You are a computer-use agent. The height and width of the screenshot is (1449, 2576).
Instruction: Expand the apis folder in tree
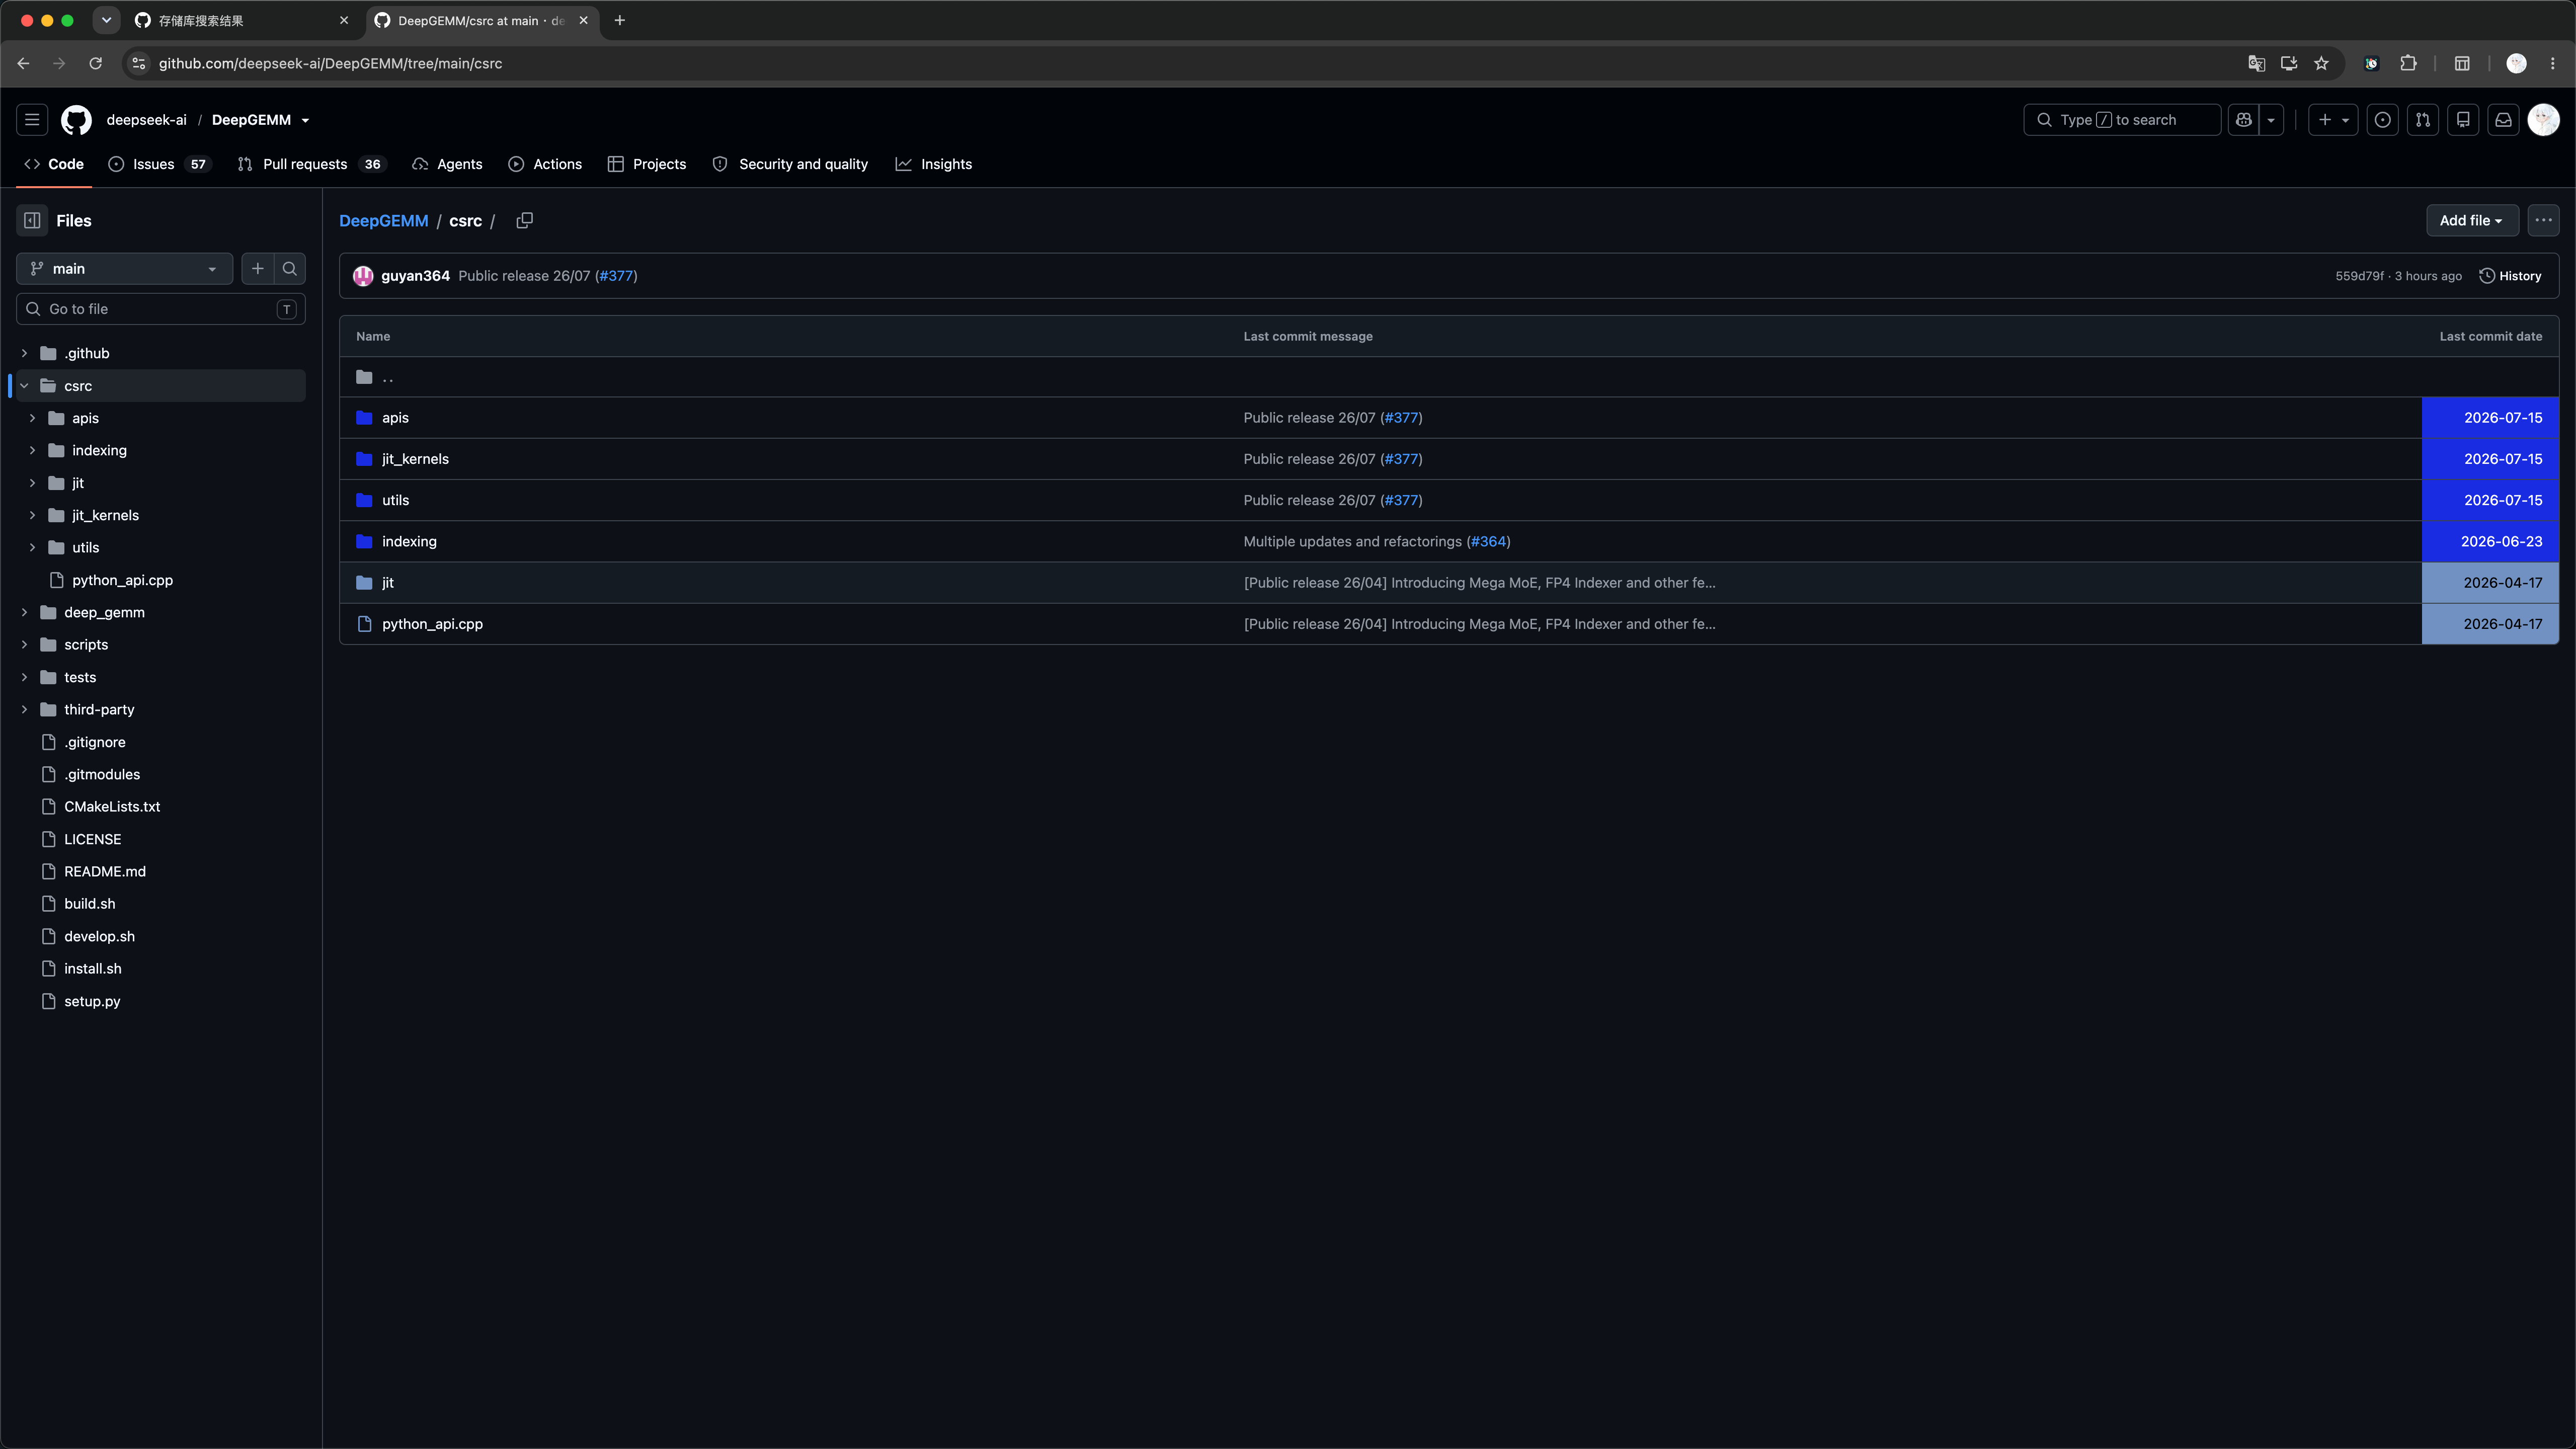tap(32, 418)
